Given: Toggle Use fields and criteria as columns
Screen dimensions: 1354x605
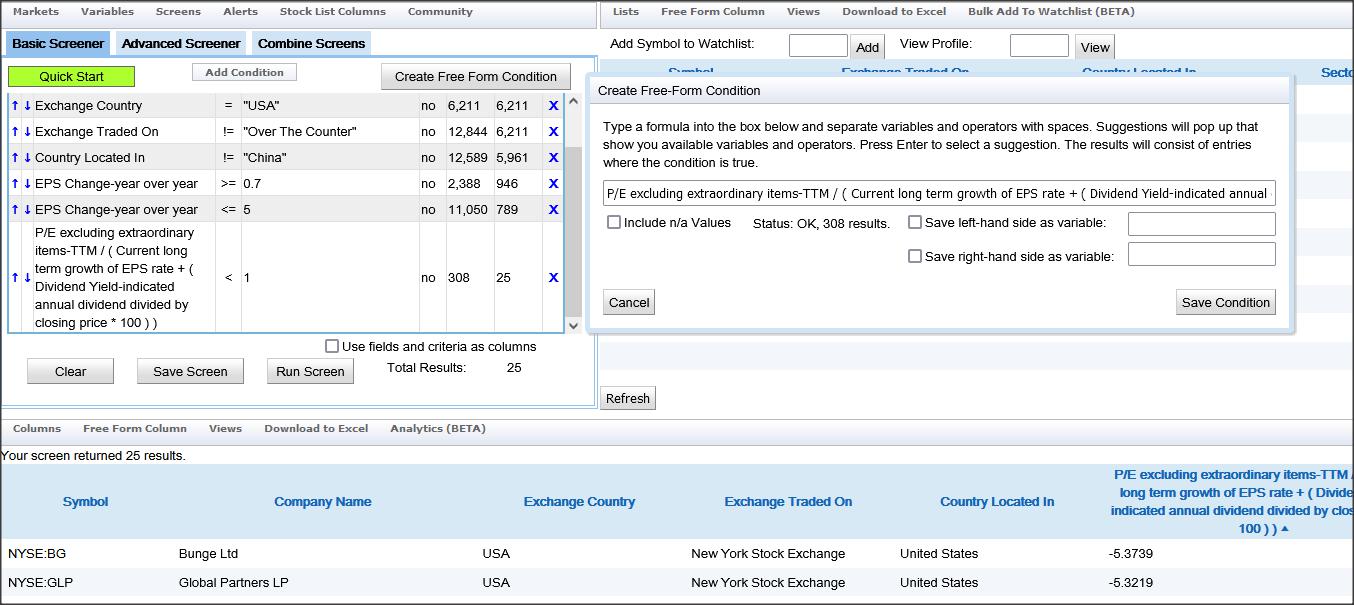Looking at the screenshot, I should [x=332, y=346].
